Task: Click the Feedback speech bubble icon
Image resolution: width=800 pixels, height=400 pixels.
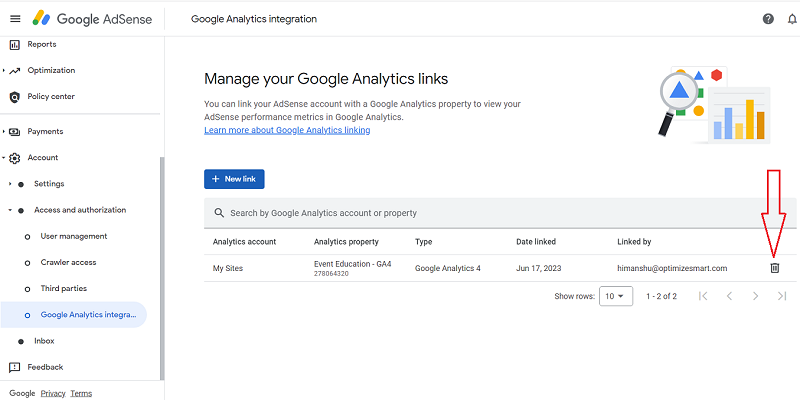Action: [x=15, y=367]
